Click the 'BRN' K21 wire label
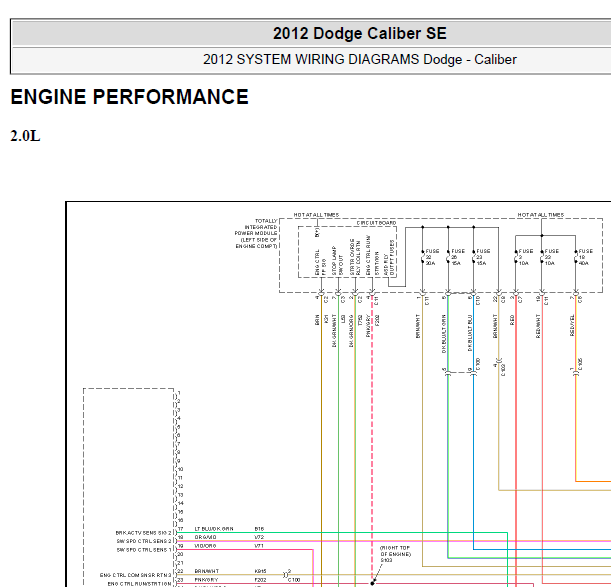This screenshot has width=611, height=587. [317, 320]
